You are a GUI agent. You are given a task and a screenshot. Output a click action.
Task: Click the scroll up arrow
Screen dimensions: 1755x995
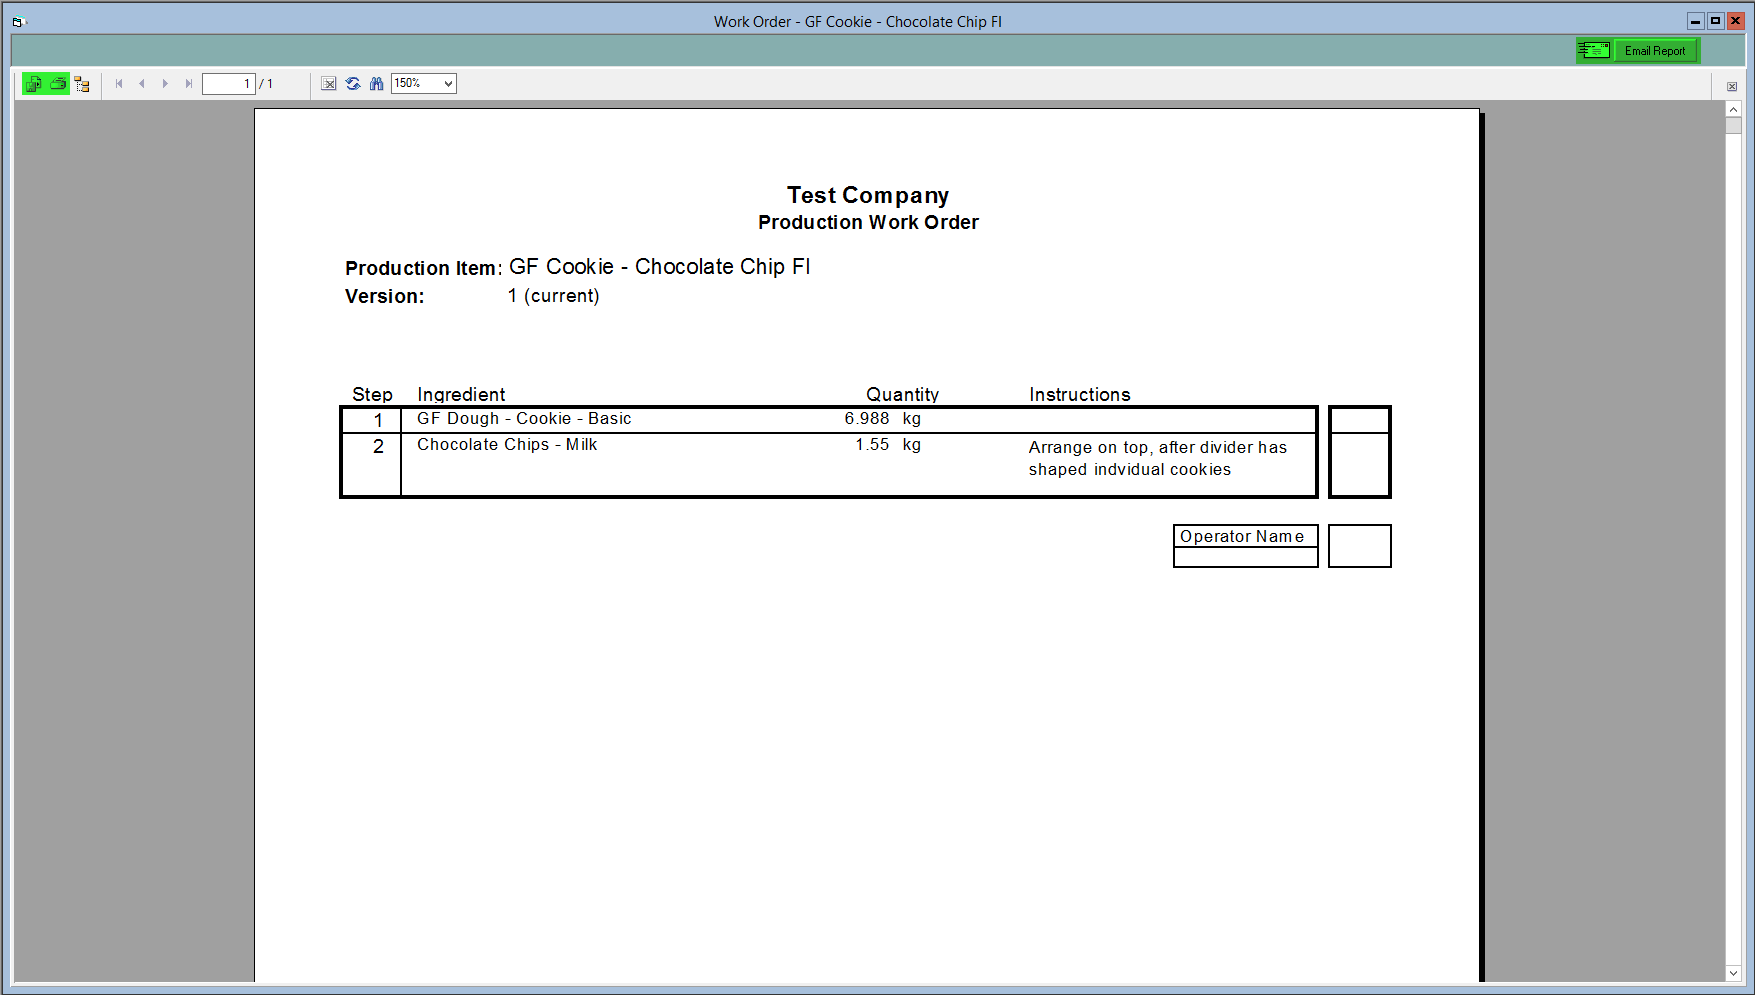click(1733, 109)
